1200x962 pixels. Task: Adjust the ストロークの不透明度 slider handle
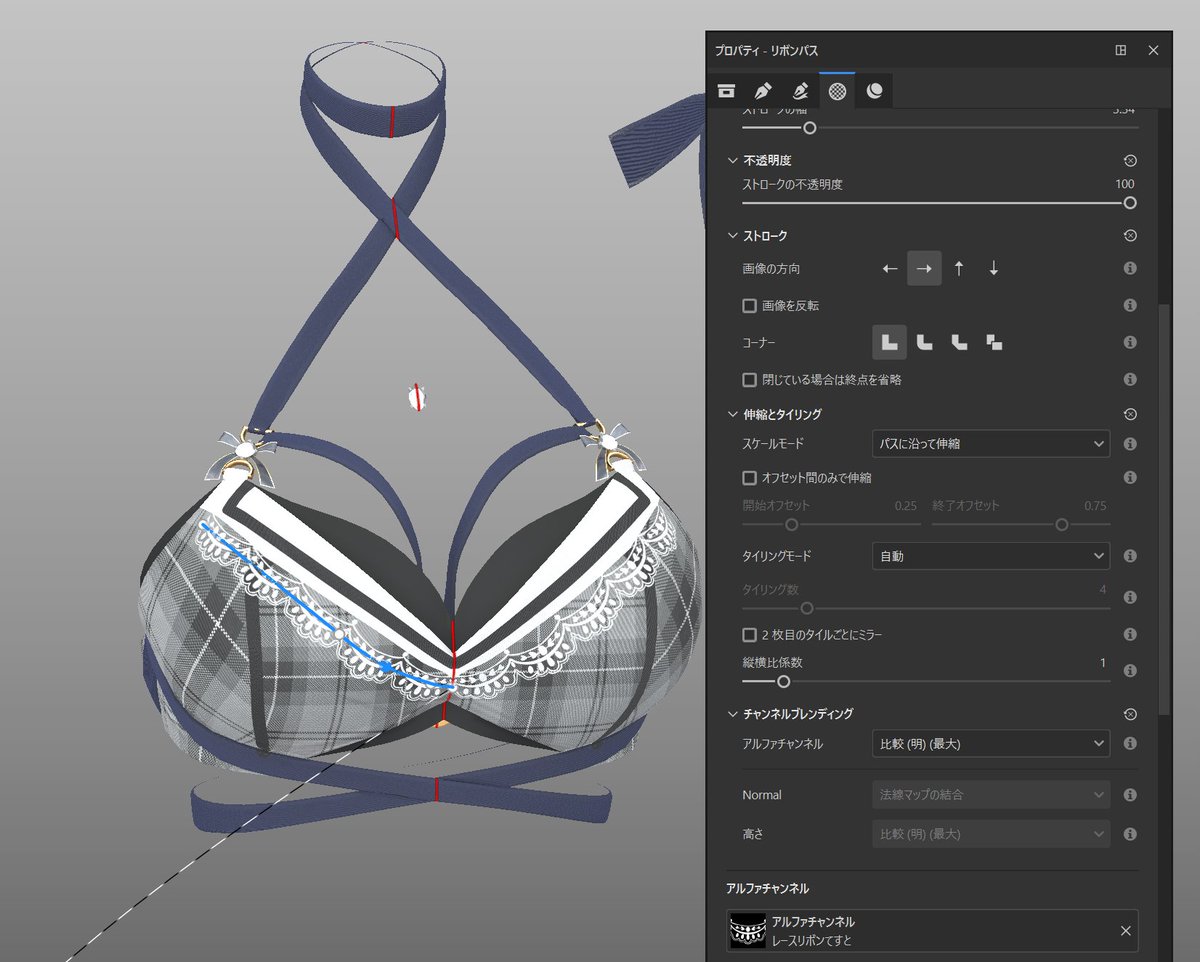[x=1130, y=202]
